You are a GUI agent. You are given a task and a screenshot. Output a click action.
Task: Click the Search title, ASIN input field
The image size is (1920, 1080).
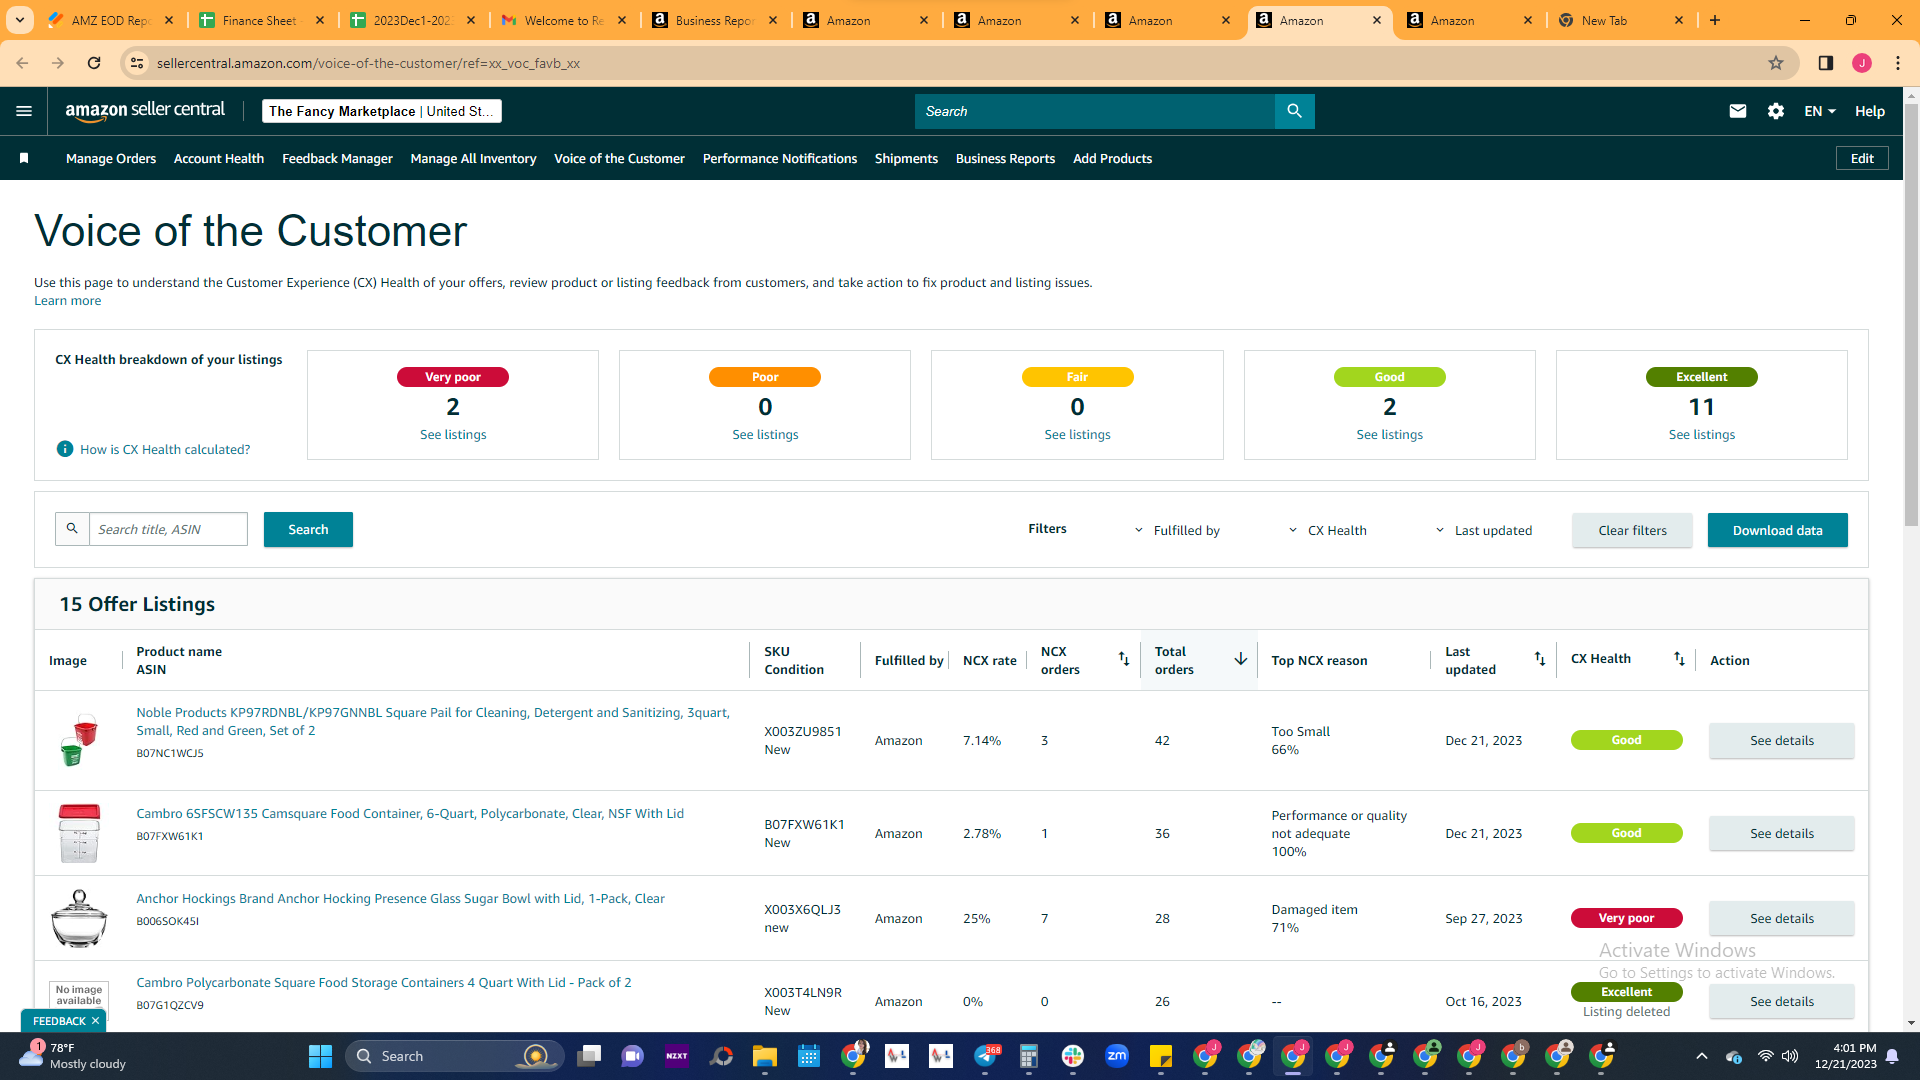[x=168, y=529]
